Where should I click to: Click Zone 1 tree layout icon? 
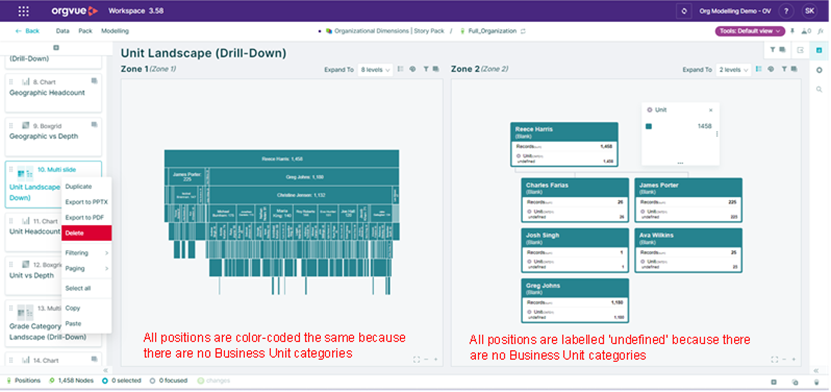tap(401, 69)
